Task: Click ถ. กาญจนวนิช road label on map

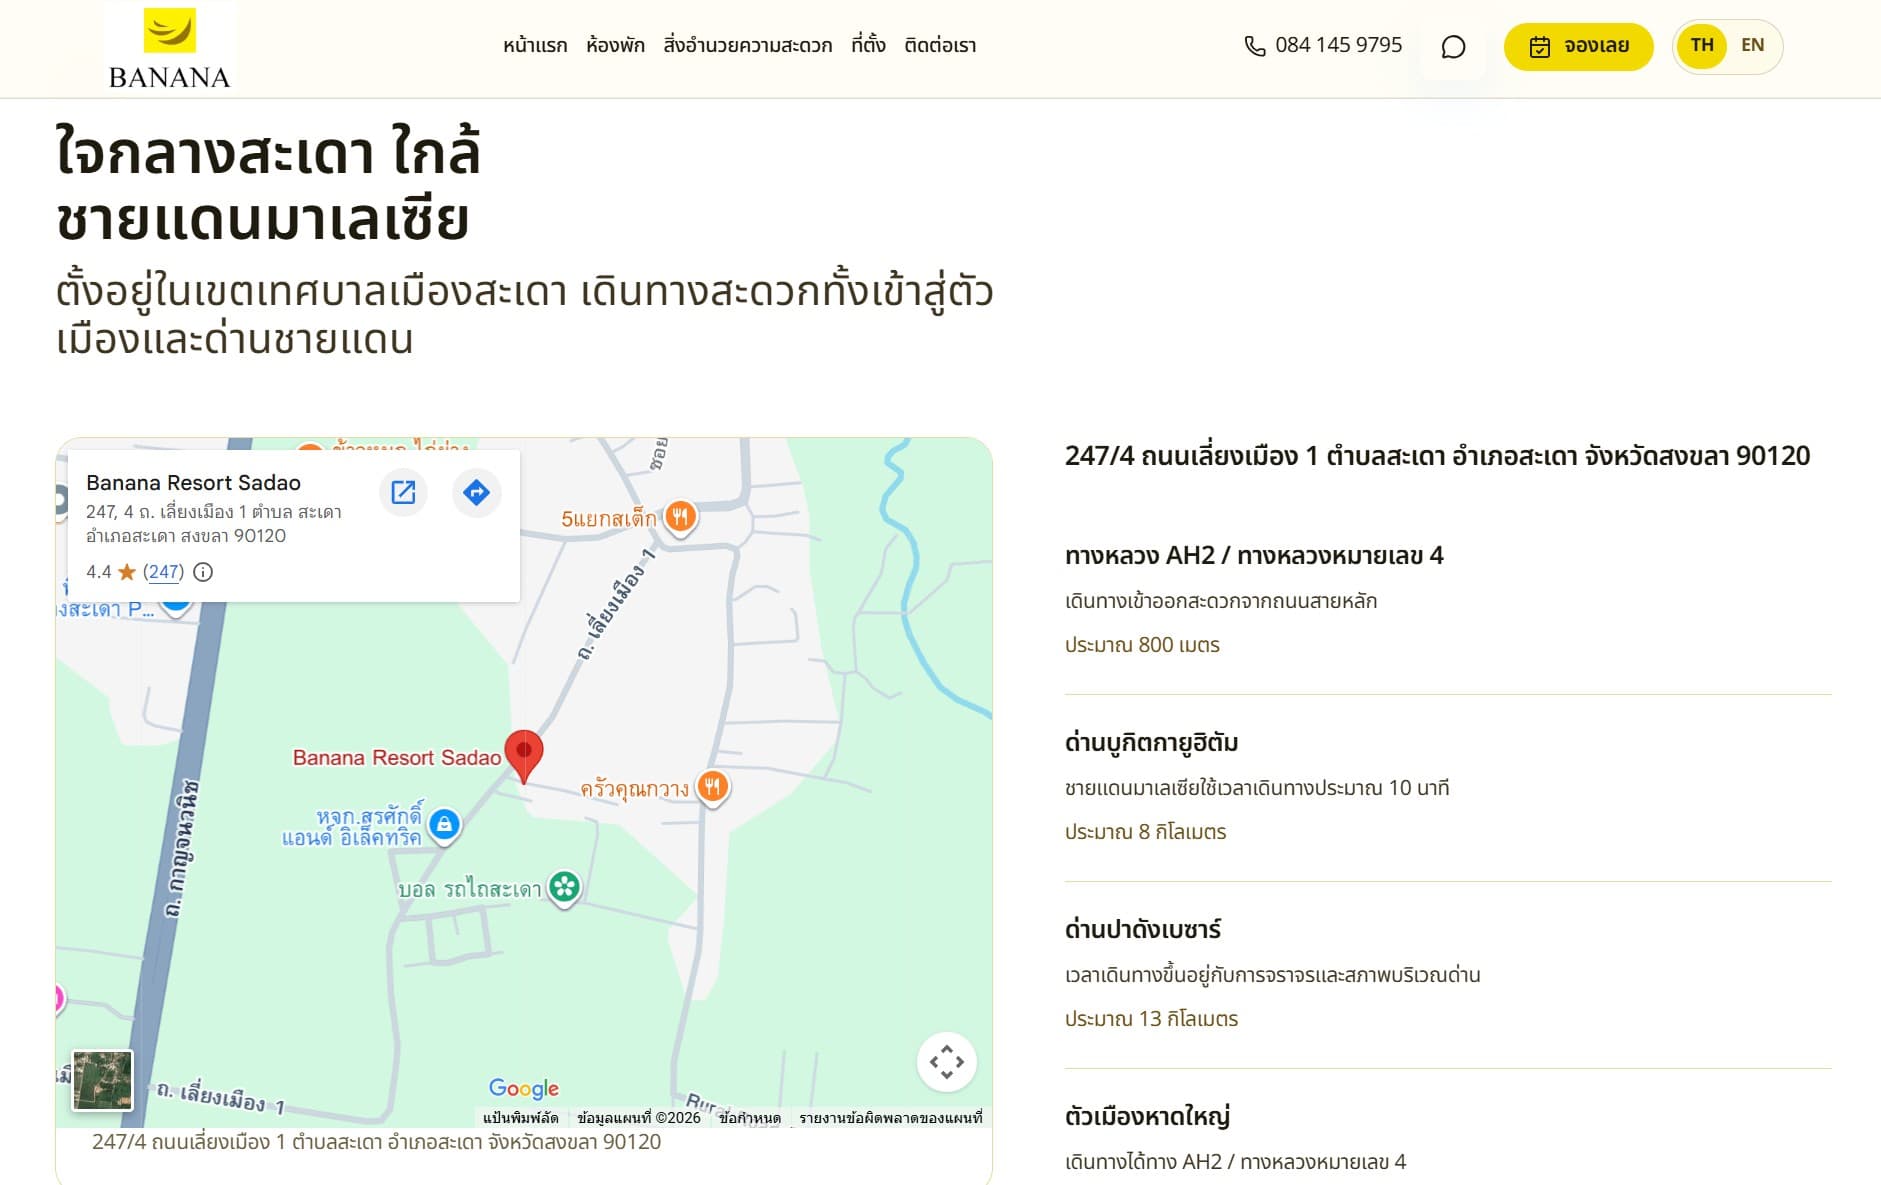Action: coord(181,849)
